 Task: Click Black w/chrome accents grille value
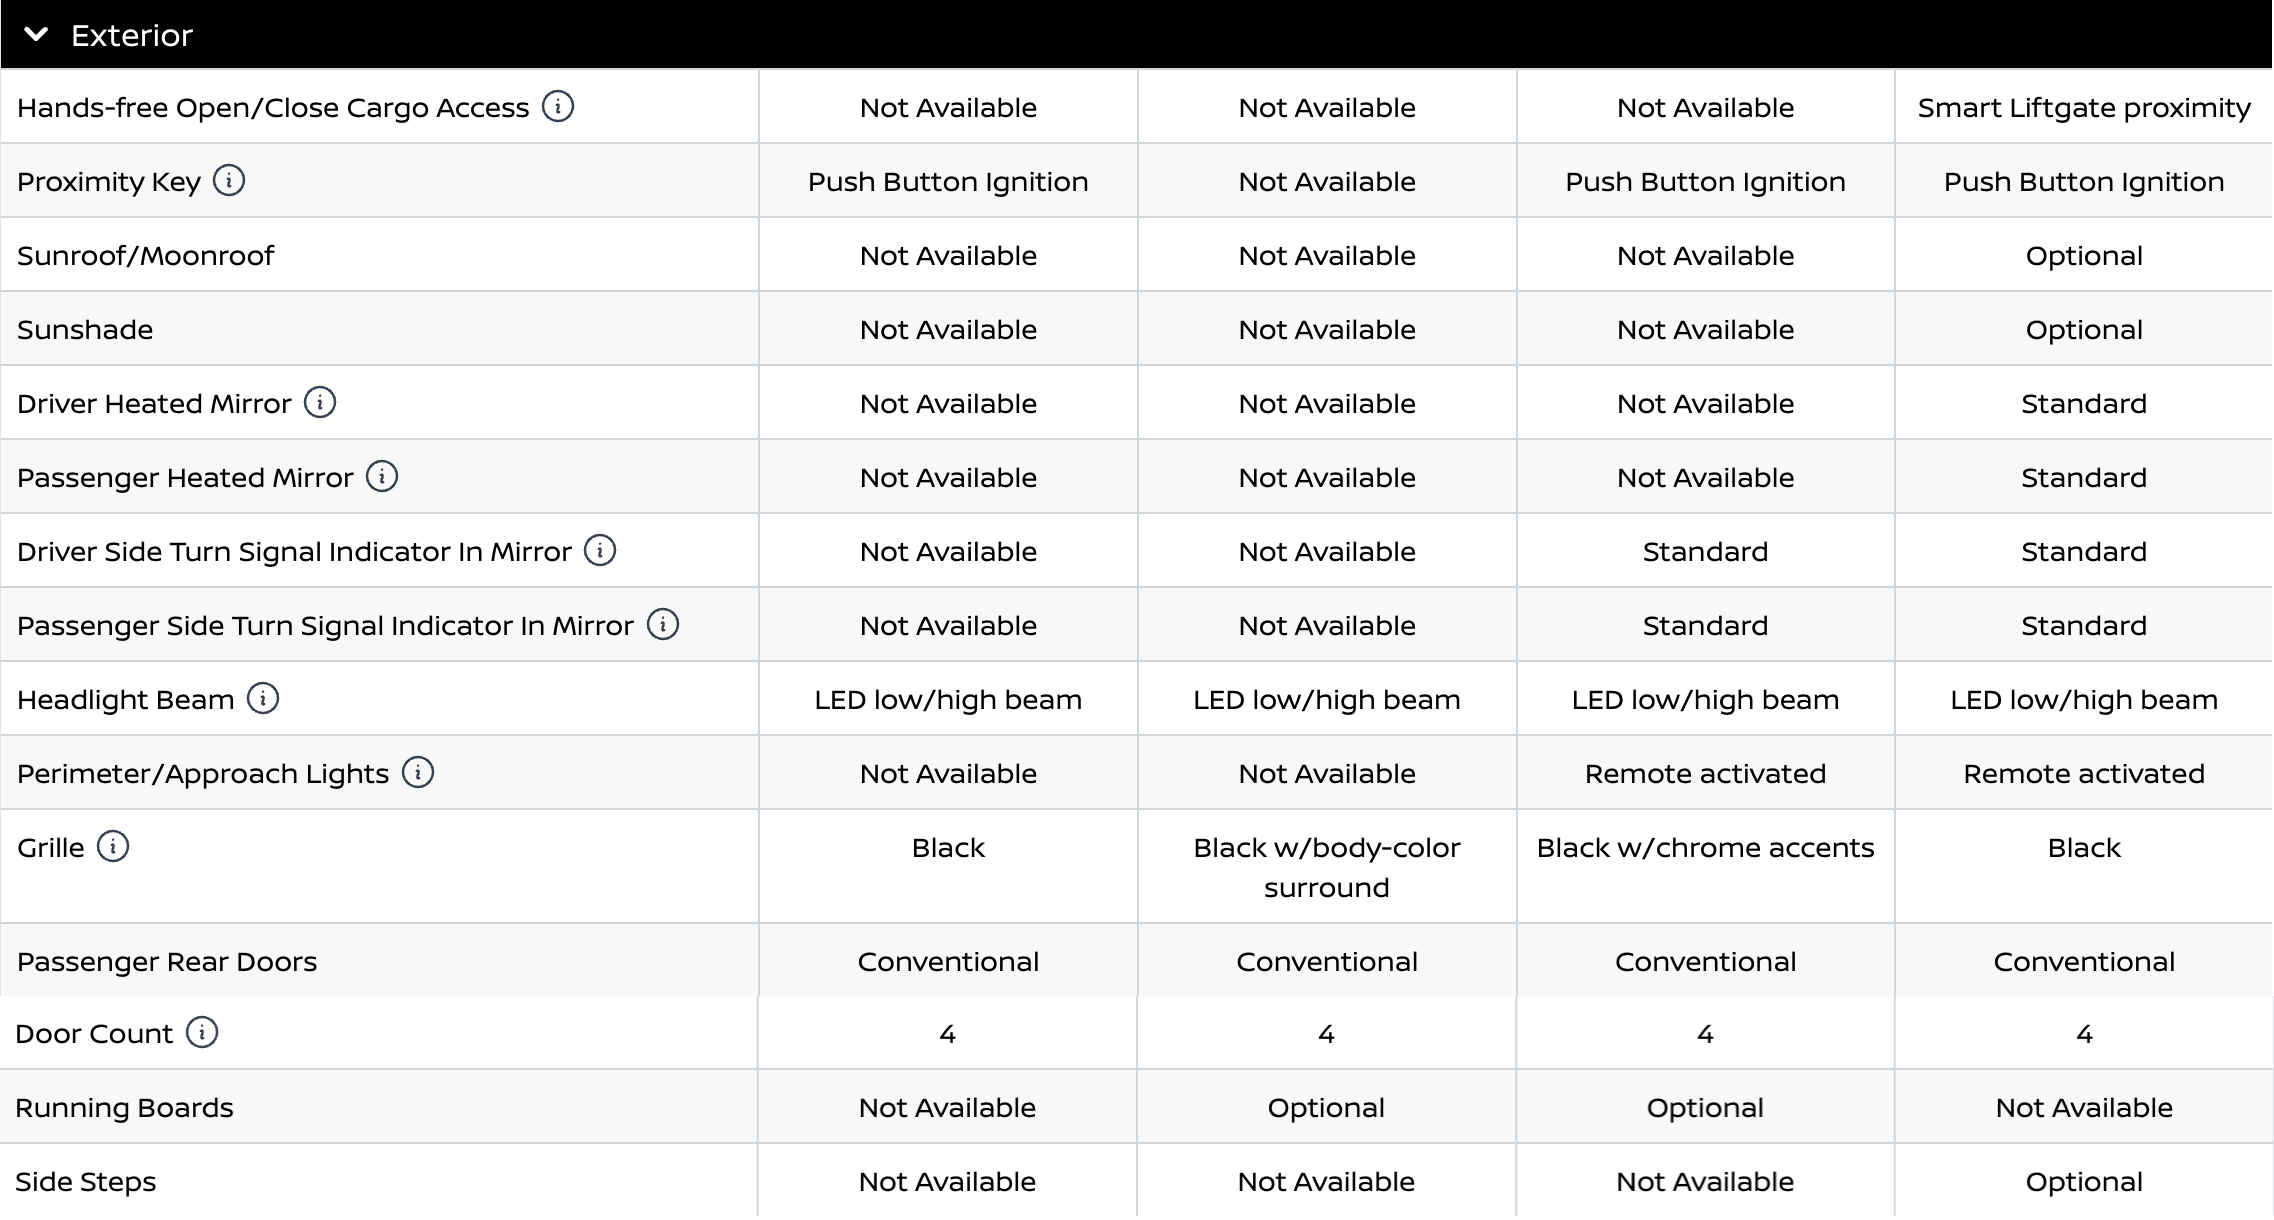[x=1705, y=848]
